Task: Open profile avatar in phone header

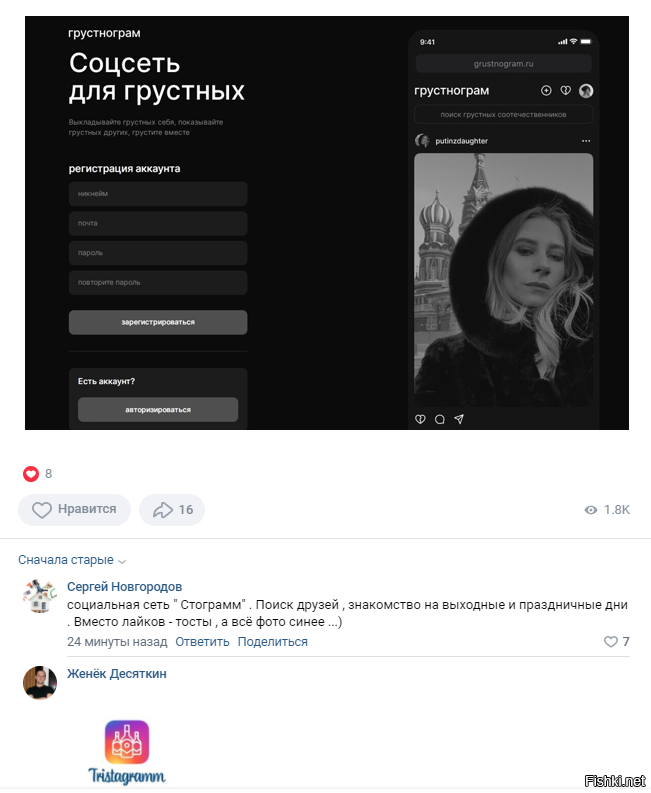Action: tap(586, 91)
